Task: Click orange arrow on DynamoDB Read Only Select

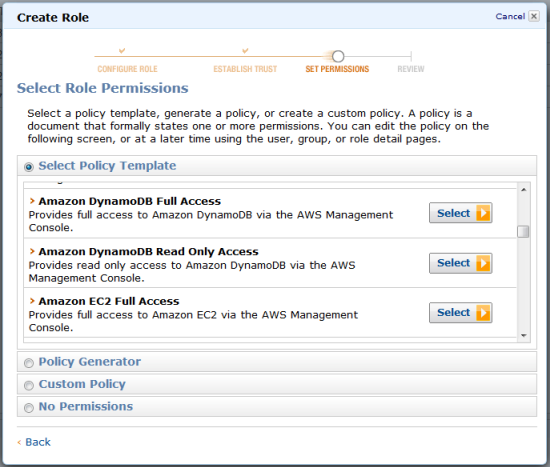Action: 483,263
